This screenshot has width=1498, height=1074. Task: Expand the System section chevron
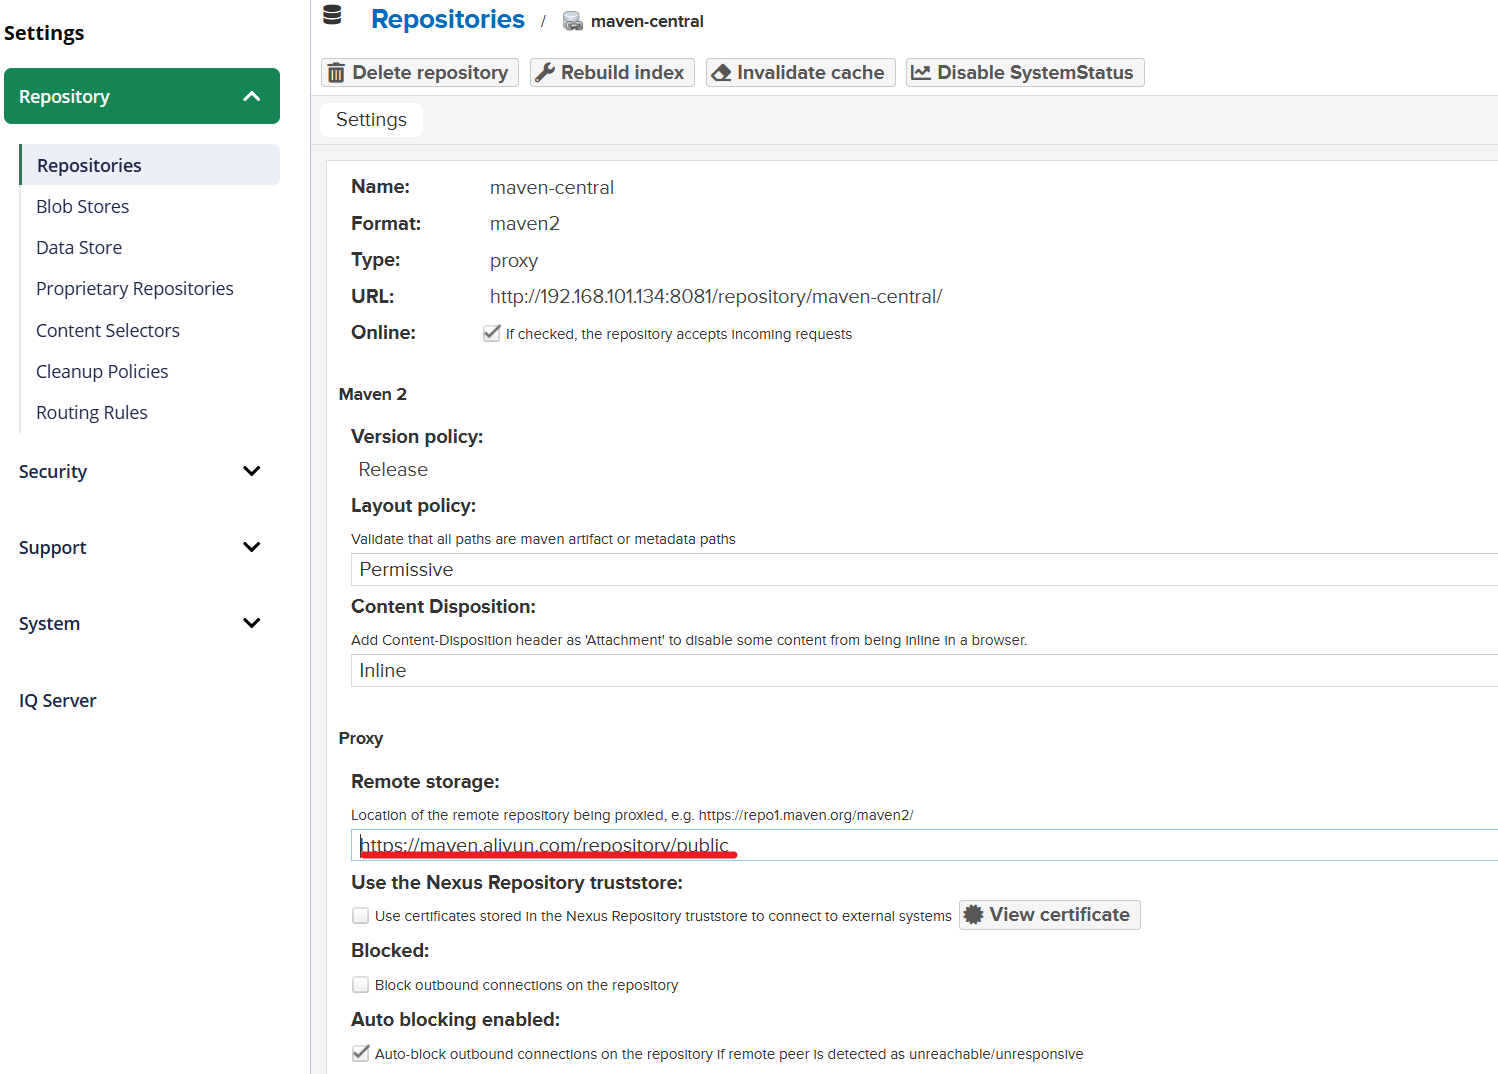252,623
